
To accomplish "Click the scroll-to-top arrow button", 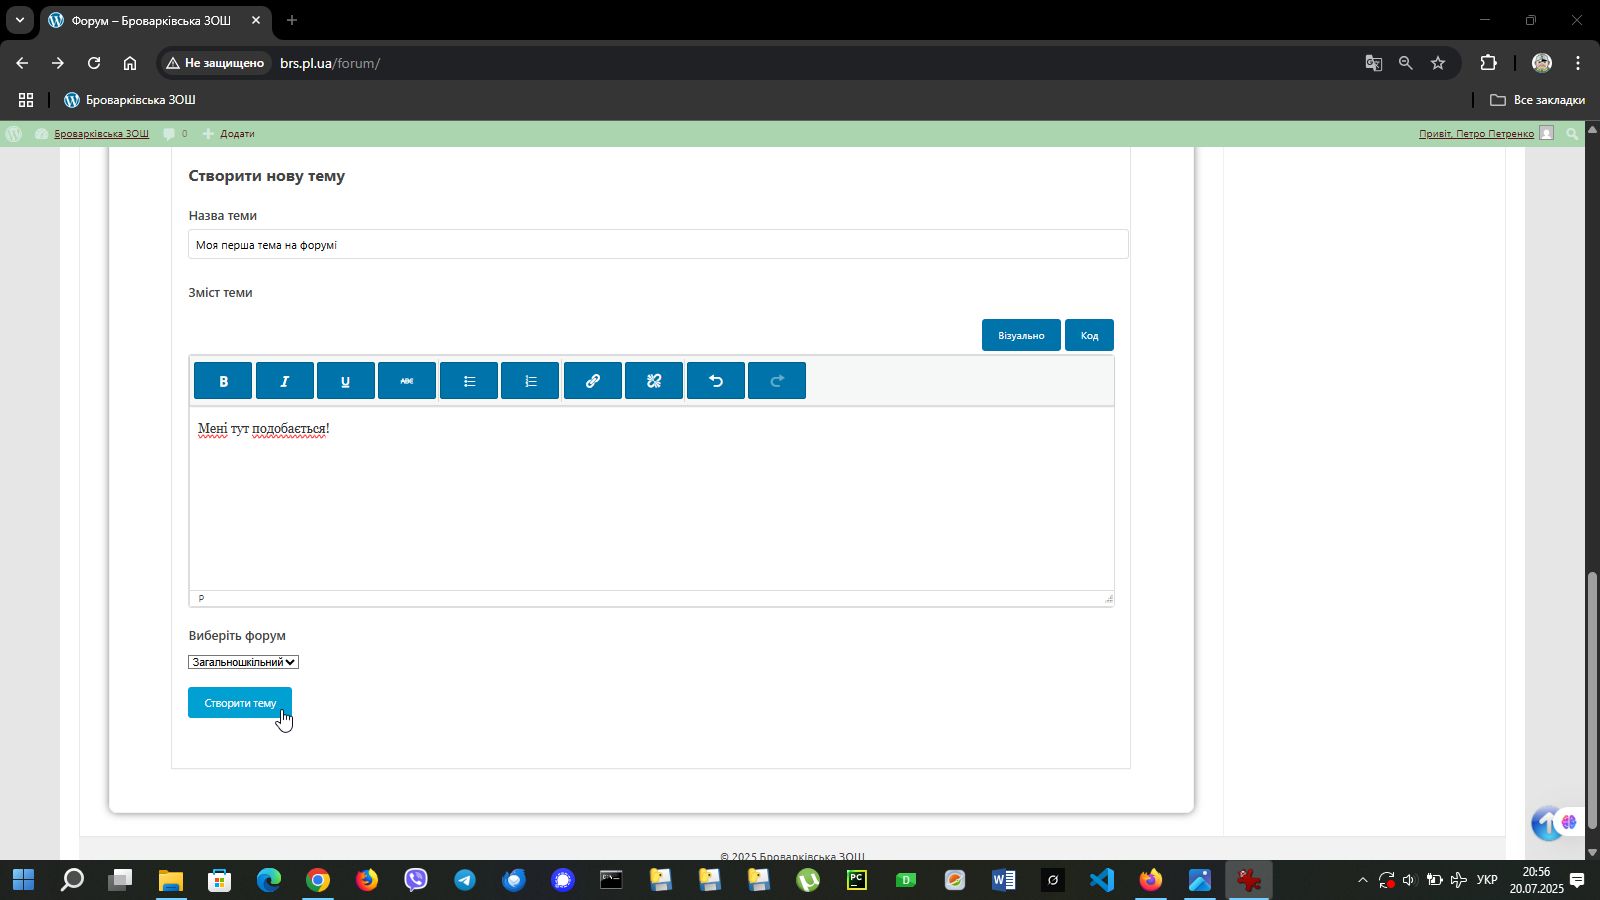I will 1547,824.
